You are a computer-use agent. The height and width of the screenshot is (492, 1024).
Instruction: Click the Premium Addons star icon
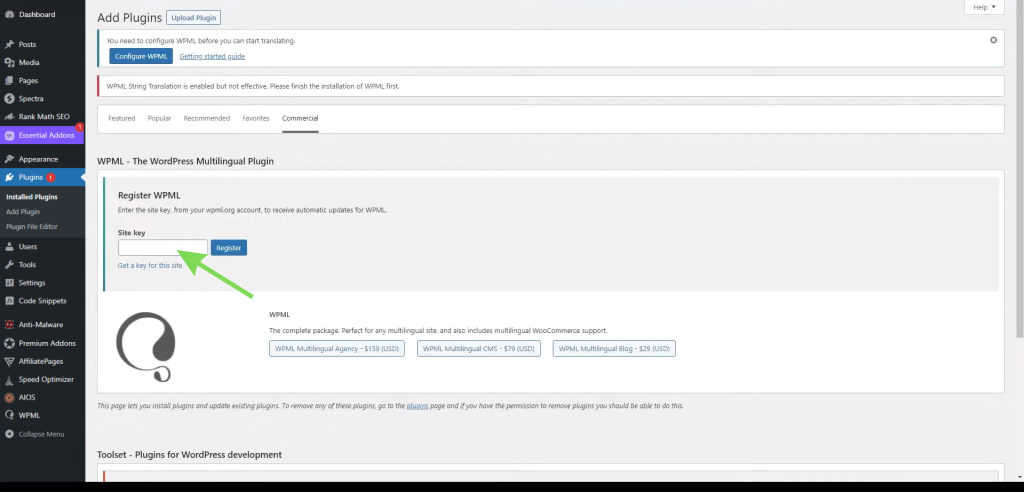pos(9,343)
